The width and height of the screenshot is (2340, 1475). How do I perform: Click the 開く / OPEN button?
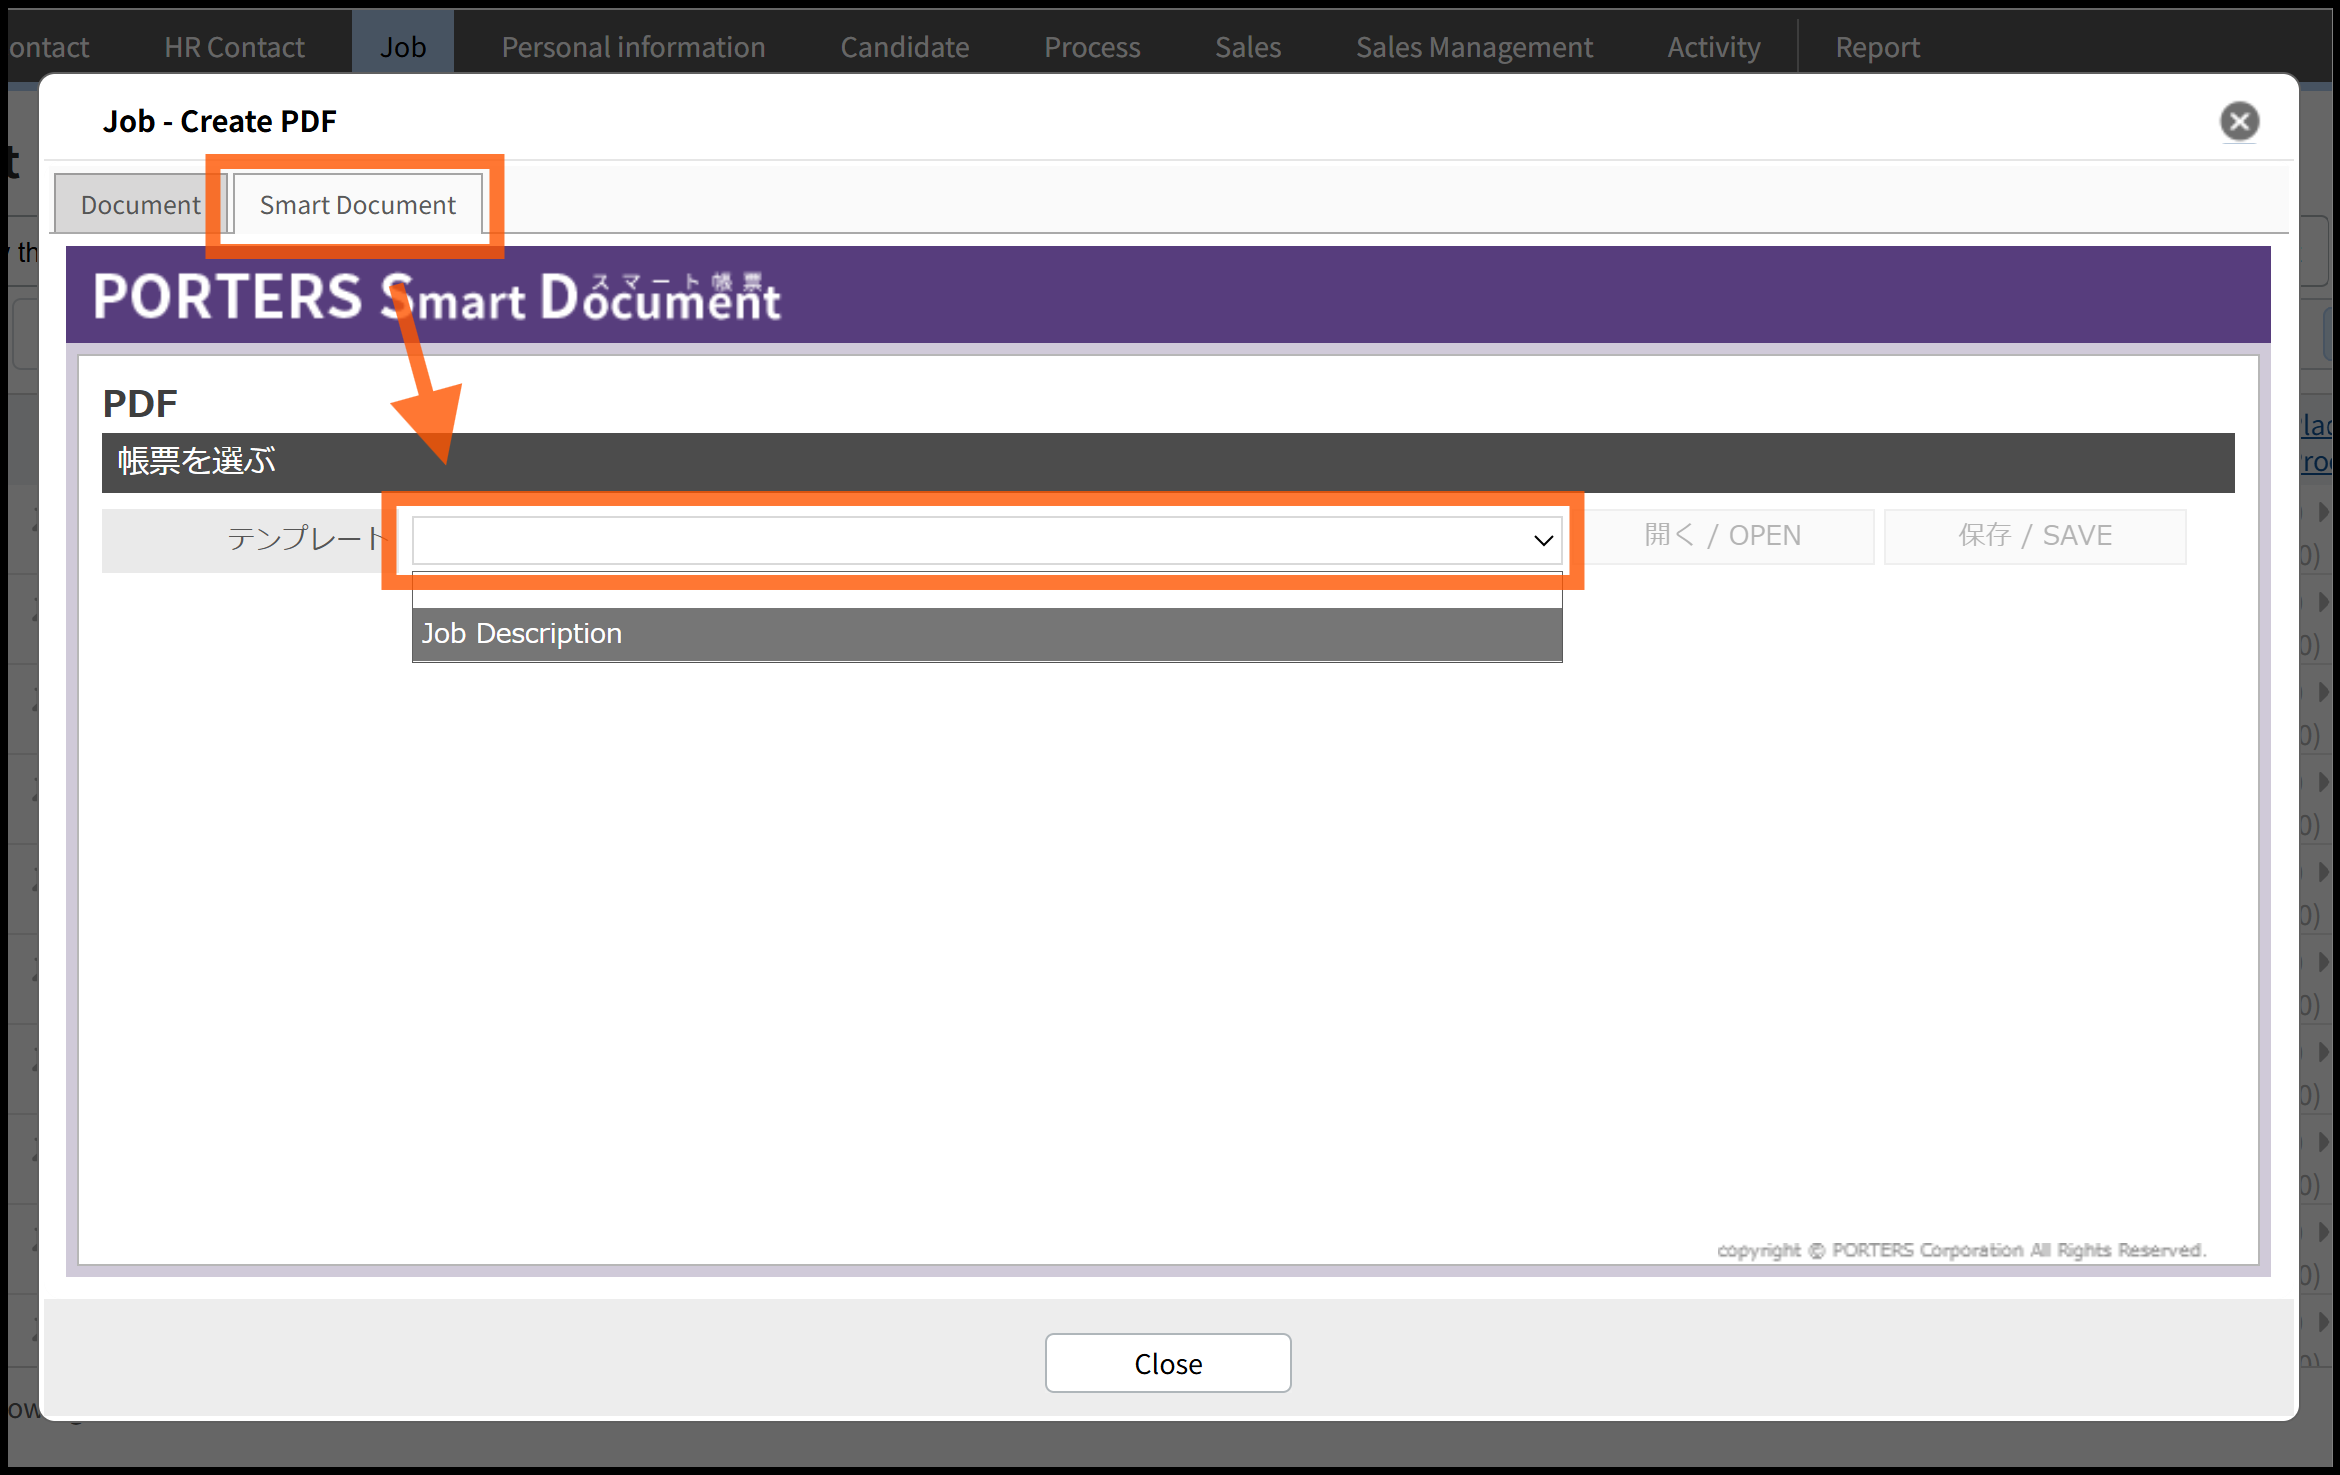tap(1723, 536)
